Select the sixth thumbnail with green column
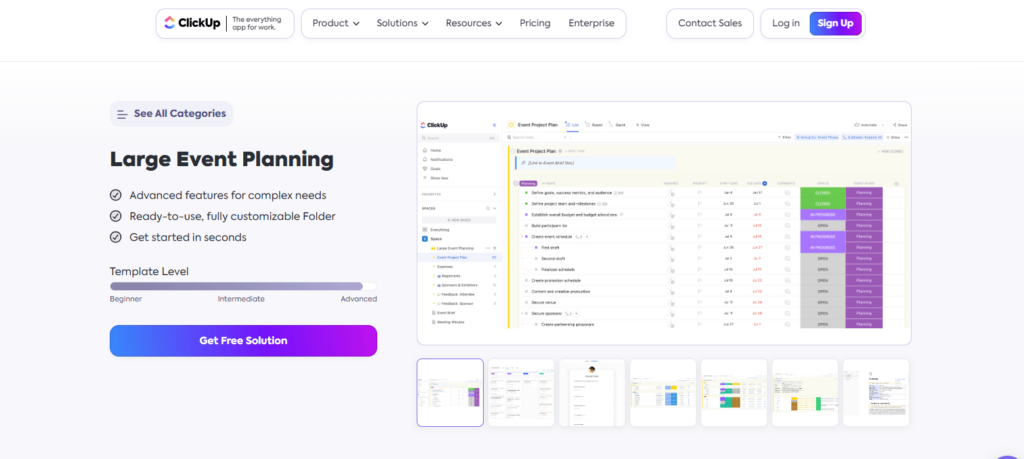This screenshot has width=1024, height=459. (805, 392)
